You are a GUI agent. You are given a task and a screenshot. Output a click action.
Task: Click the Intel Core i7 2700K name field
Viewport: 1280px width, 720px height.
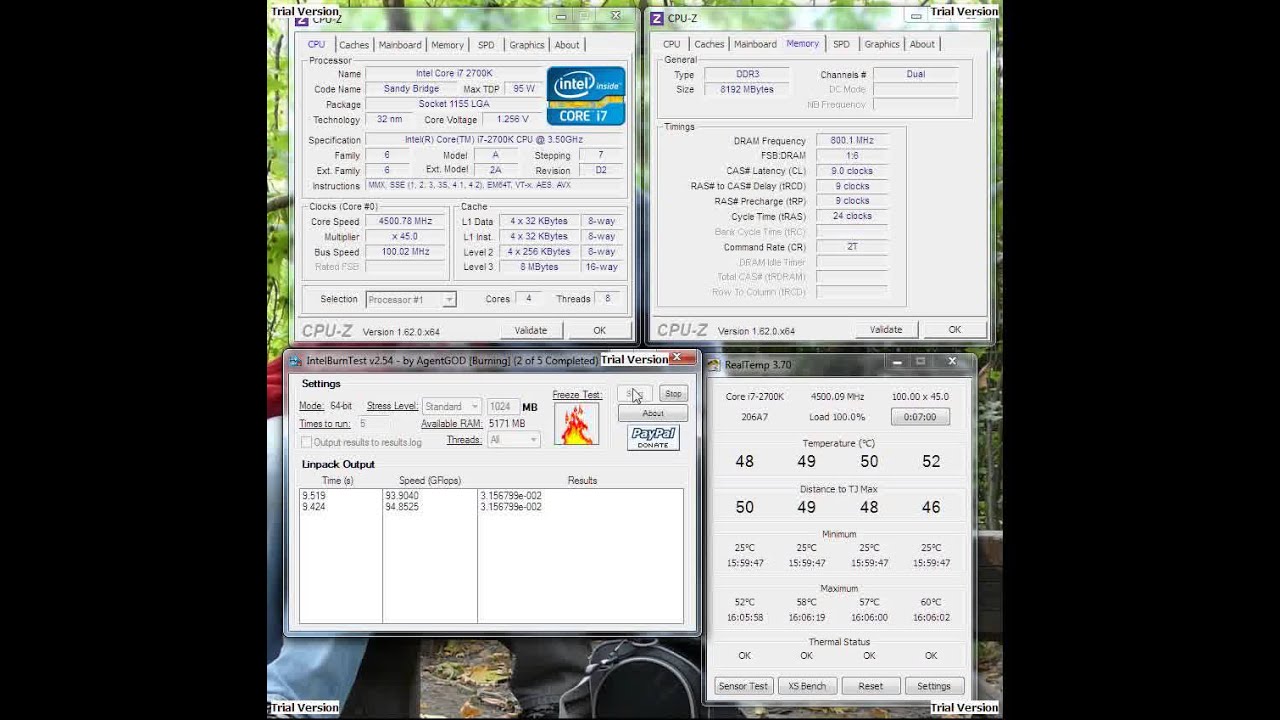[454, 74]
